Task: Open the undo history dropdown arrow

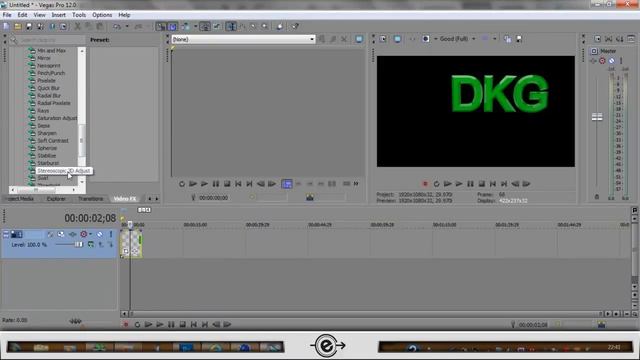Action: tap(127, 27)
